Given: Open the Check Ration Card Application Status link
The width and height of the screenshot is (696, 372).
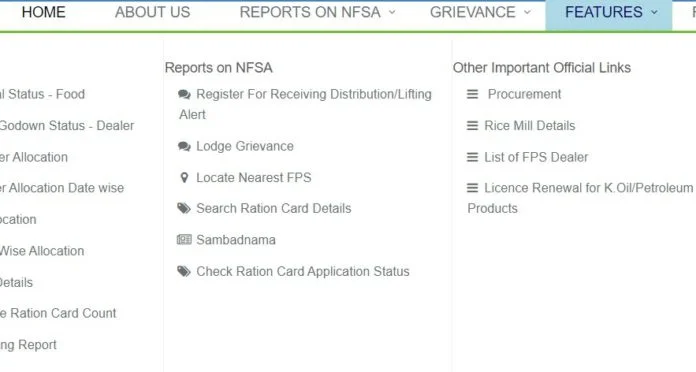Looking at the screenshot, I should pos(303,271).
